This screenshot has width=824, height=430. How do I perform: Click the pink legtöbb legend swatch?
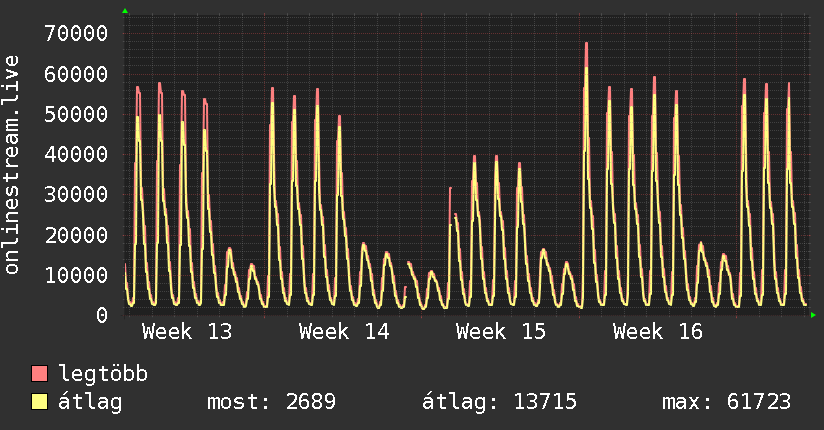[39, 373]
